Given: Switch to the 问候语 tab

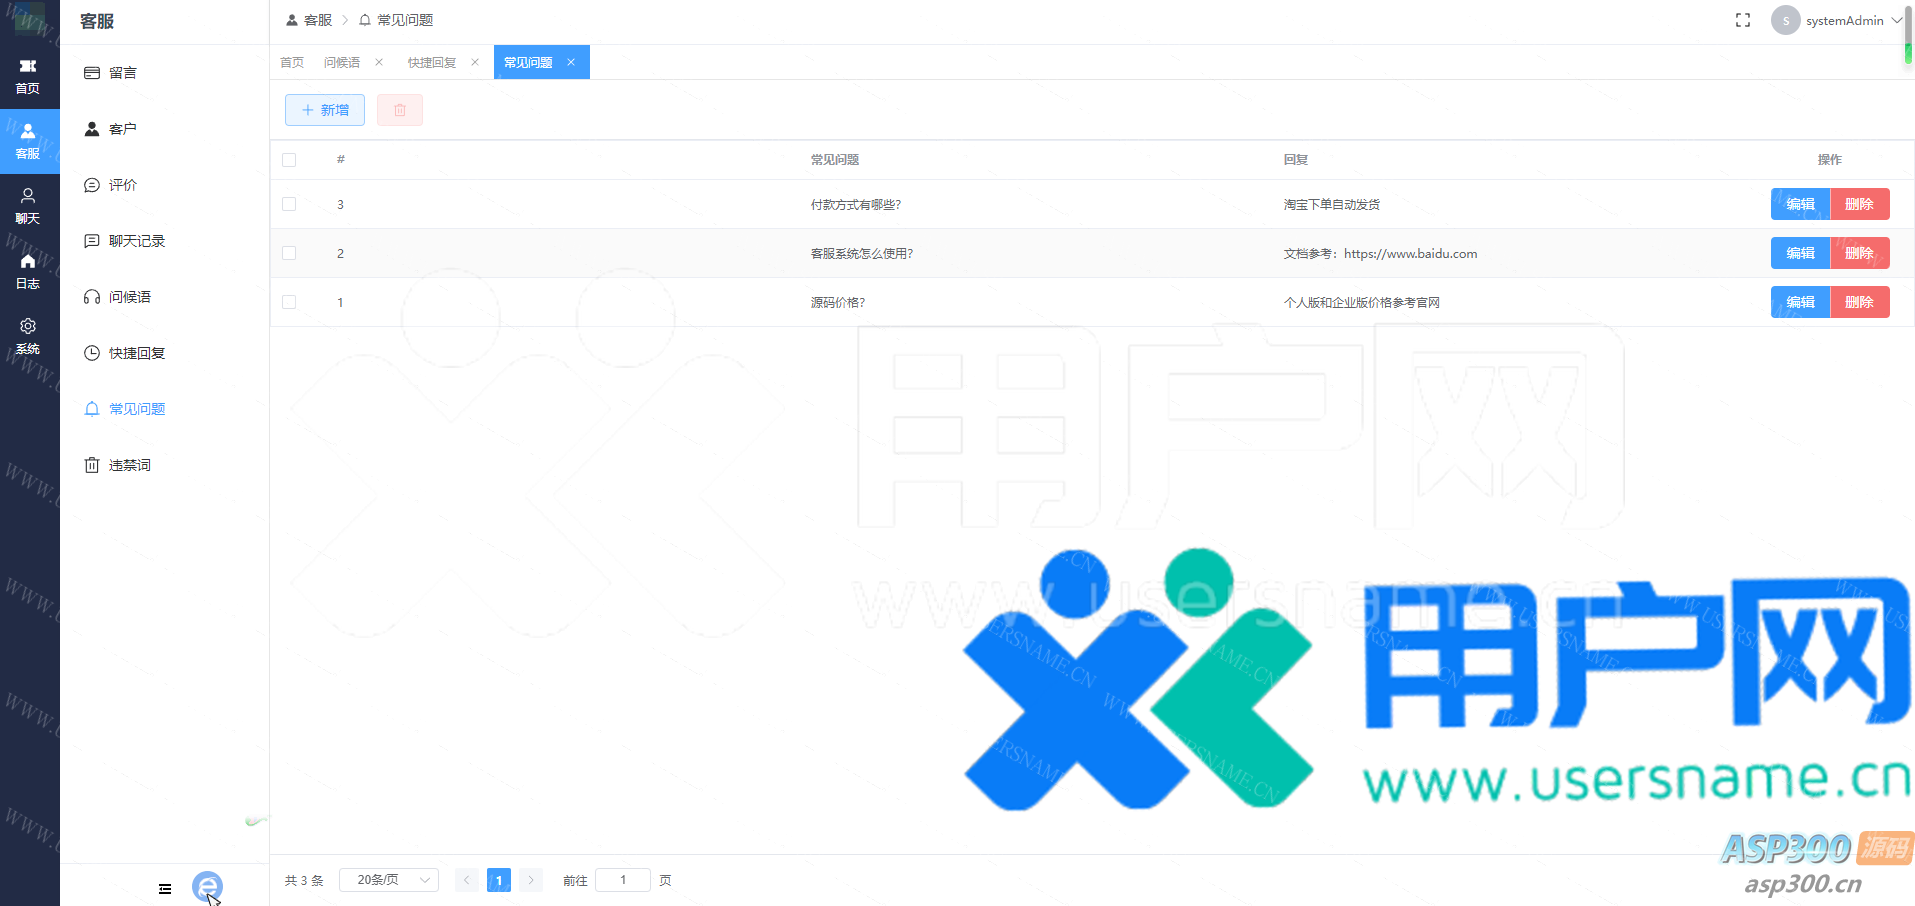Looking at the screenshot, I should 342,62.
